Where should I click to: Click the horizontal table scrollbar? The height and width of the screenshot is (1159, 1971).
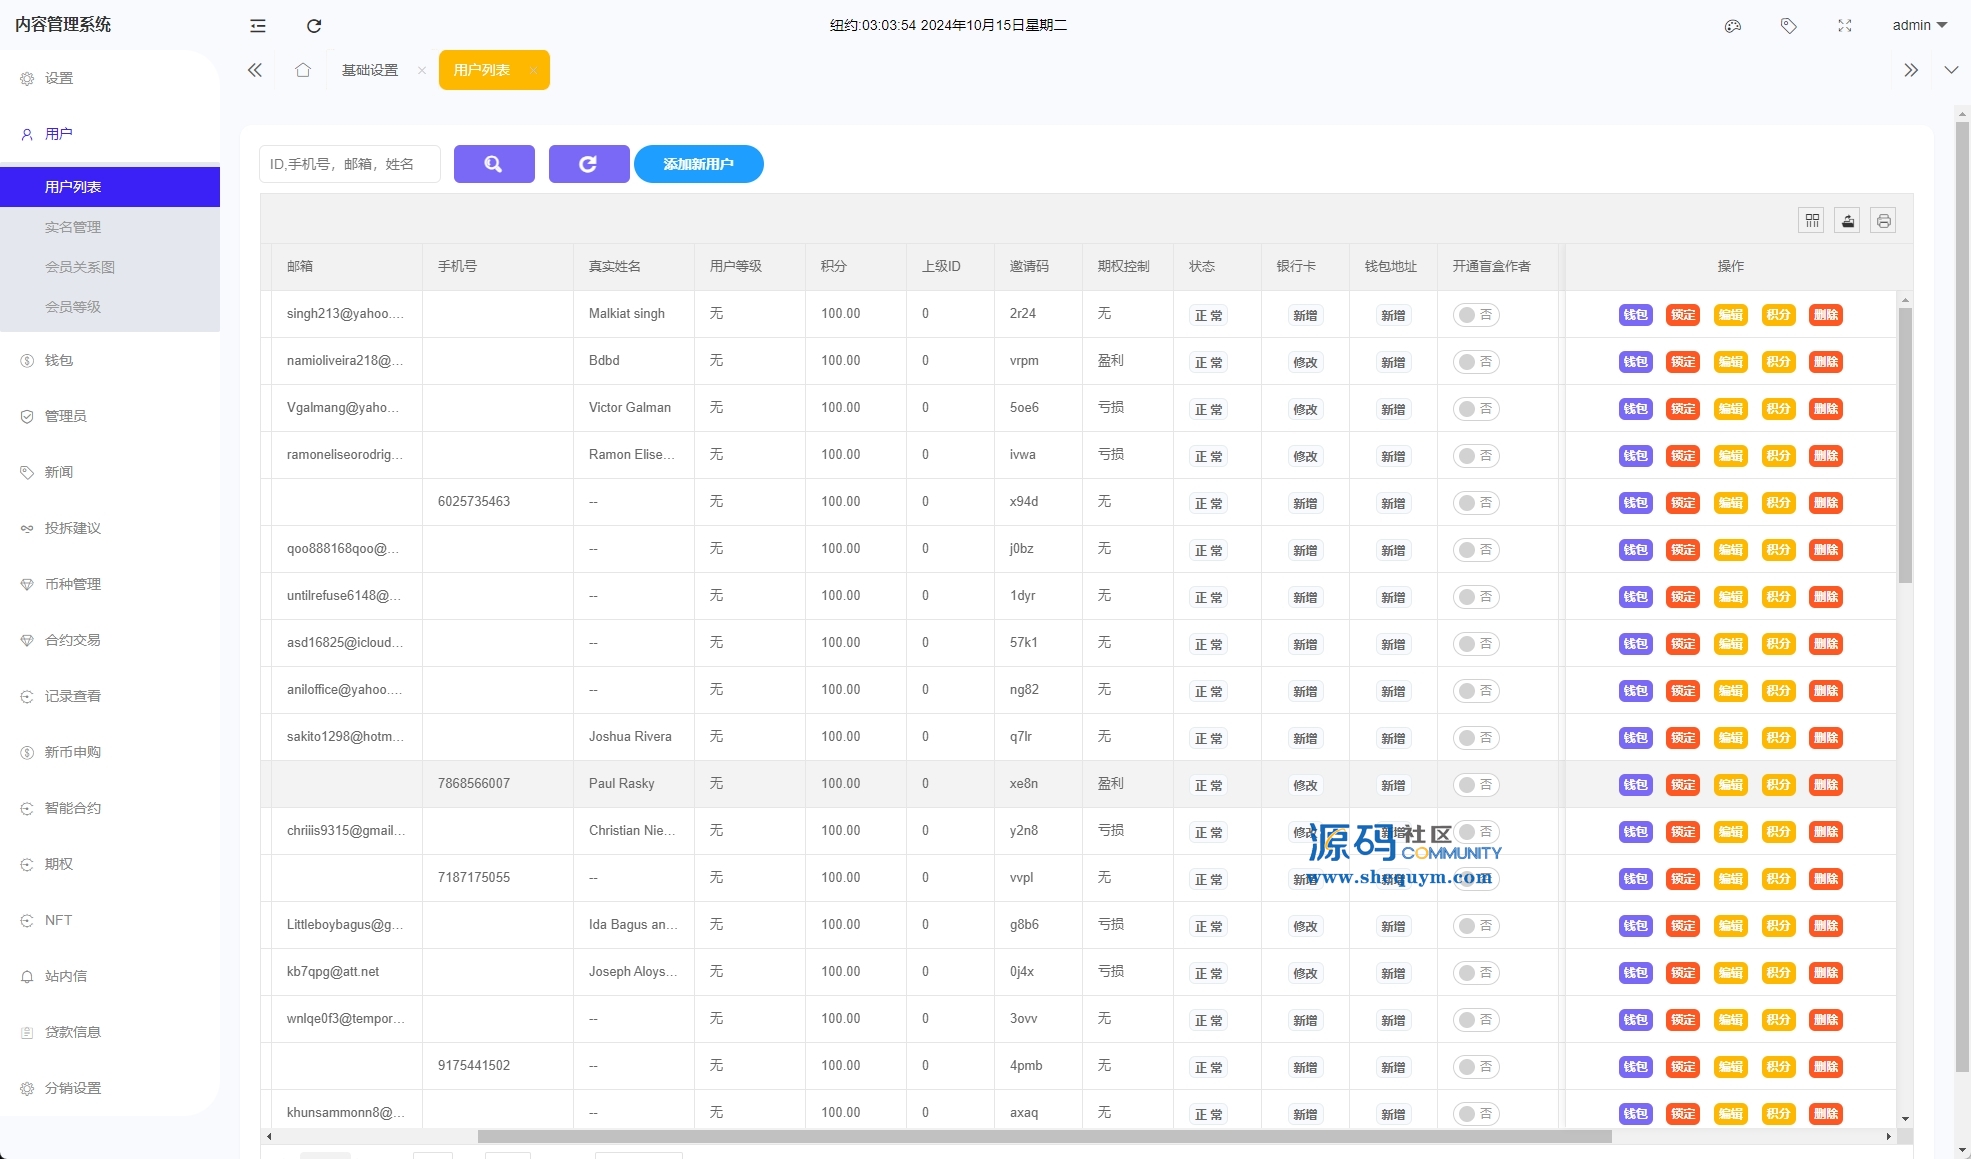click(1044, 1136)
